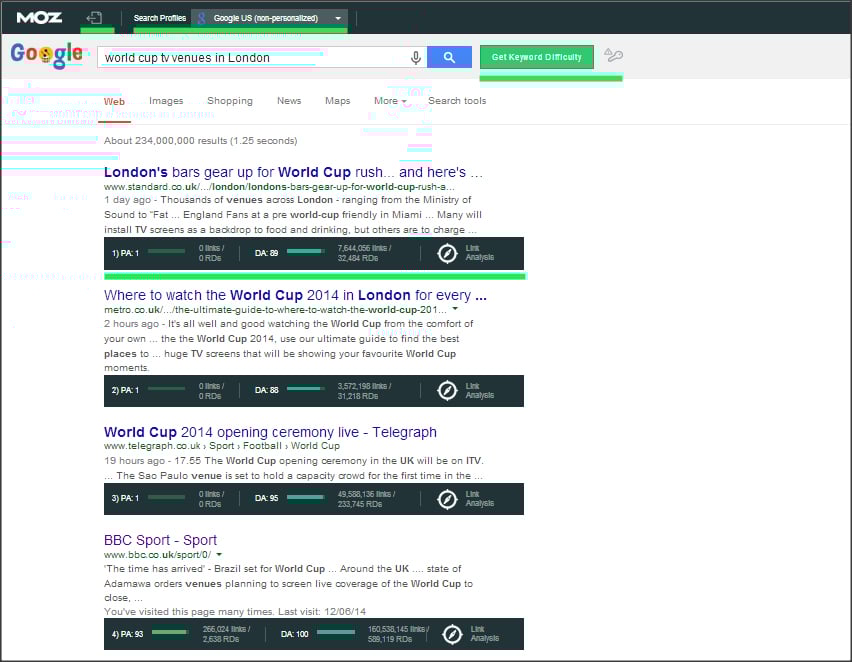Click '3,572,198 links' in result 2 MozBar
The image size is (852, 662).
365,386
